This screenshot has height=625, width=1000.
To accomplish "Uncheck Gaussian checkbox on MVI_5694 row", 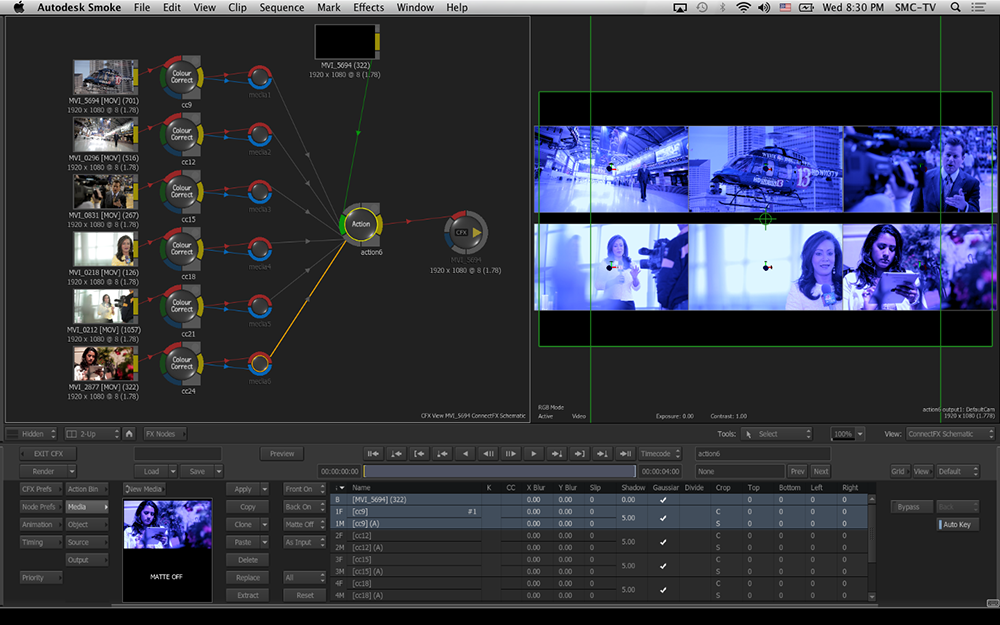I will (663, 499).
